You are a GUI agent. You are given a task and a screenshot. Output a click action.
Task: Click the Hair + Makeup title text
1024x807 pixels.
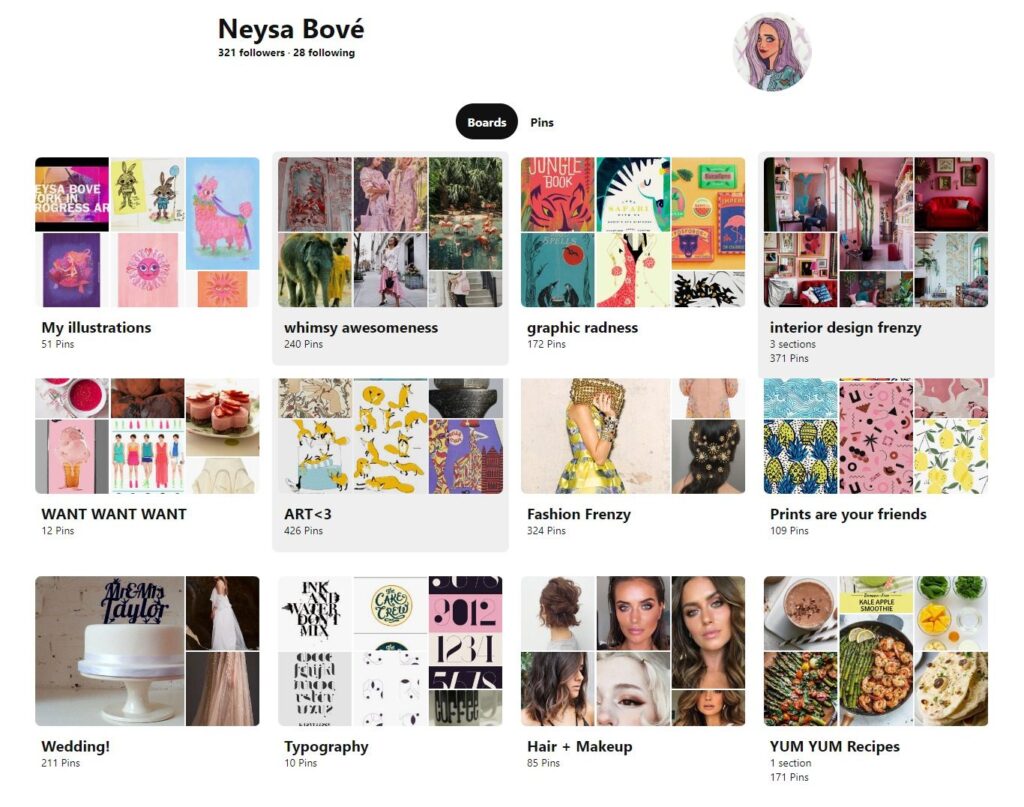(579, 746)
